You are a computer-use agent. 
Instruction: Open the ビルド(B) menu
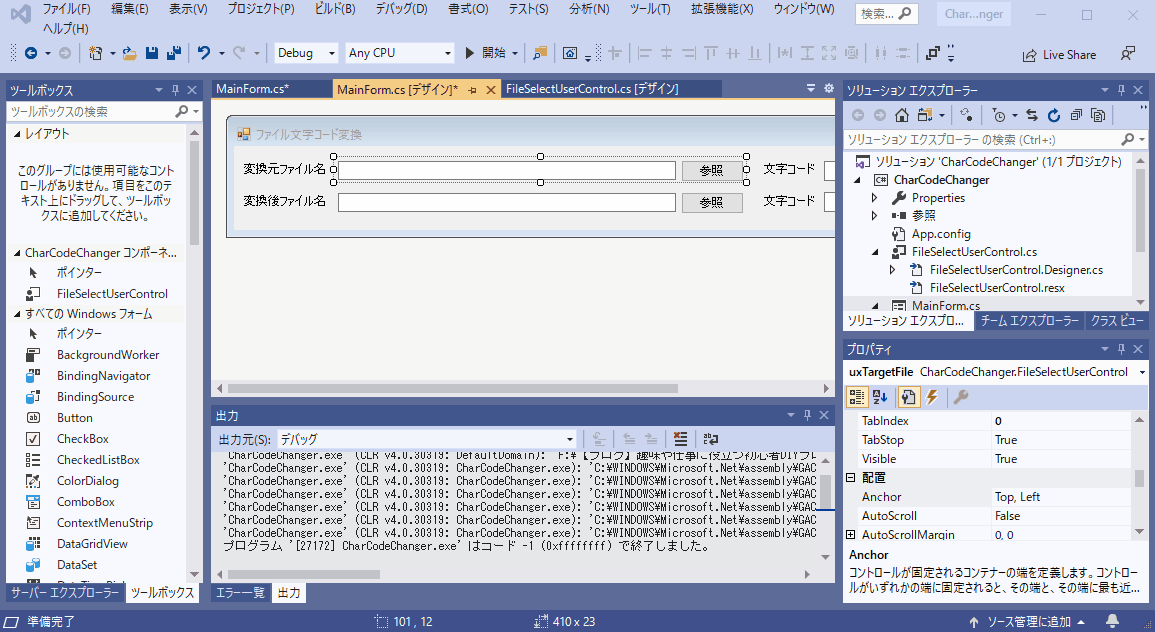335,9
